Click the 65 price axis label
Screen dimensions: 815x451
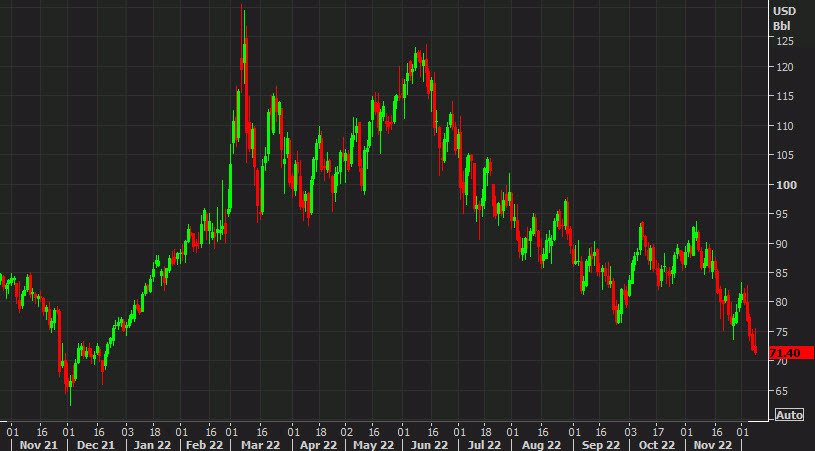tap(781, 389)
